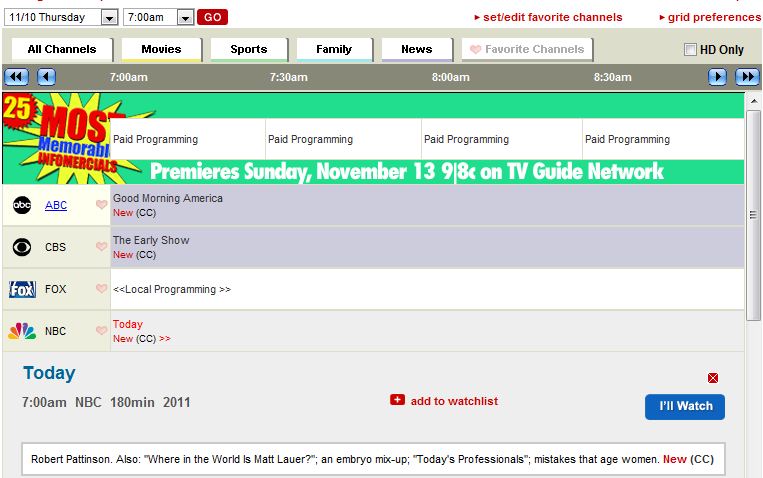Screen dimensions: 763x478
Task: Toggle the favorite heart for FOX
Action: pyautogui.click(x=101, y=290)
